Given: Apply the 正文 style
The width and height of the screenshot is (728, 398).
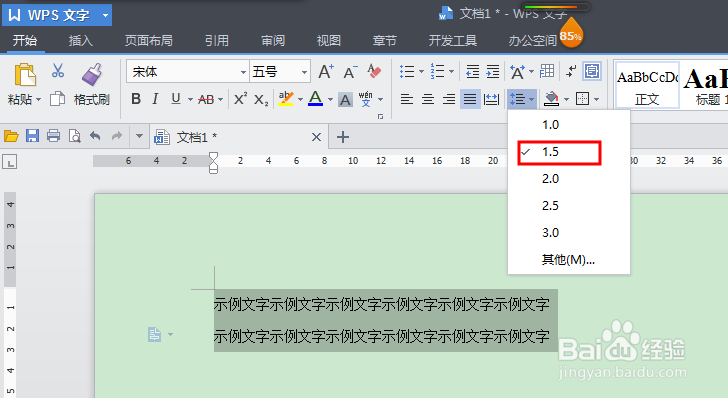Looking at the screenshot, I should pyautogui.click(x=647, y=85).
